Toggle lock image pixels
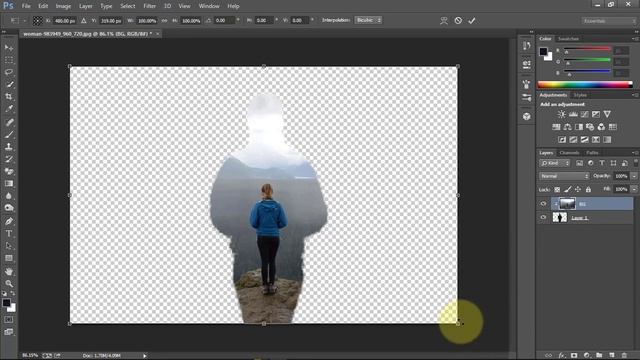The width and height of the screenshot is (640, 360). click(568, 189)
